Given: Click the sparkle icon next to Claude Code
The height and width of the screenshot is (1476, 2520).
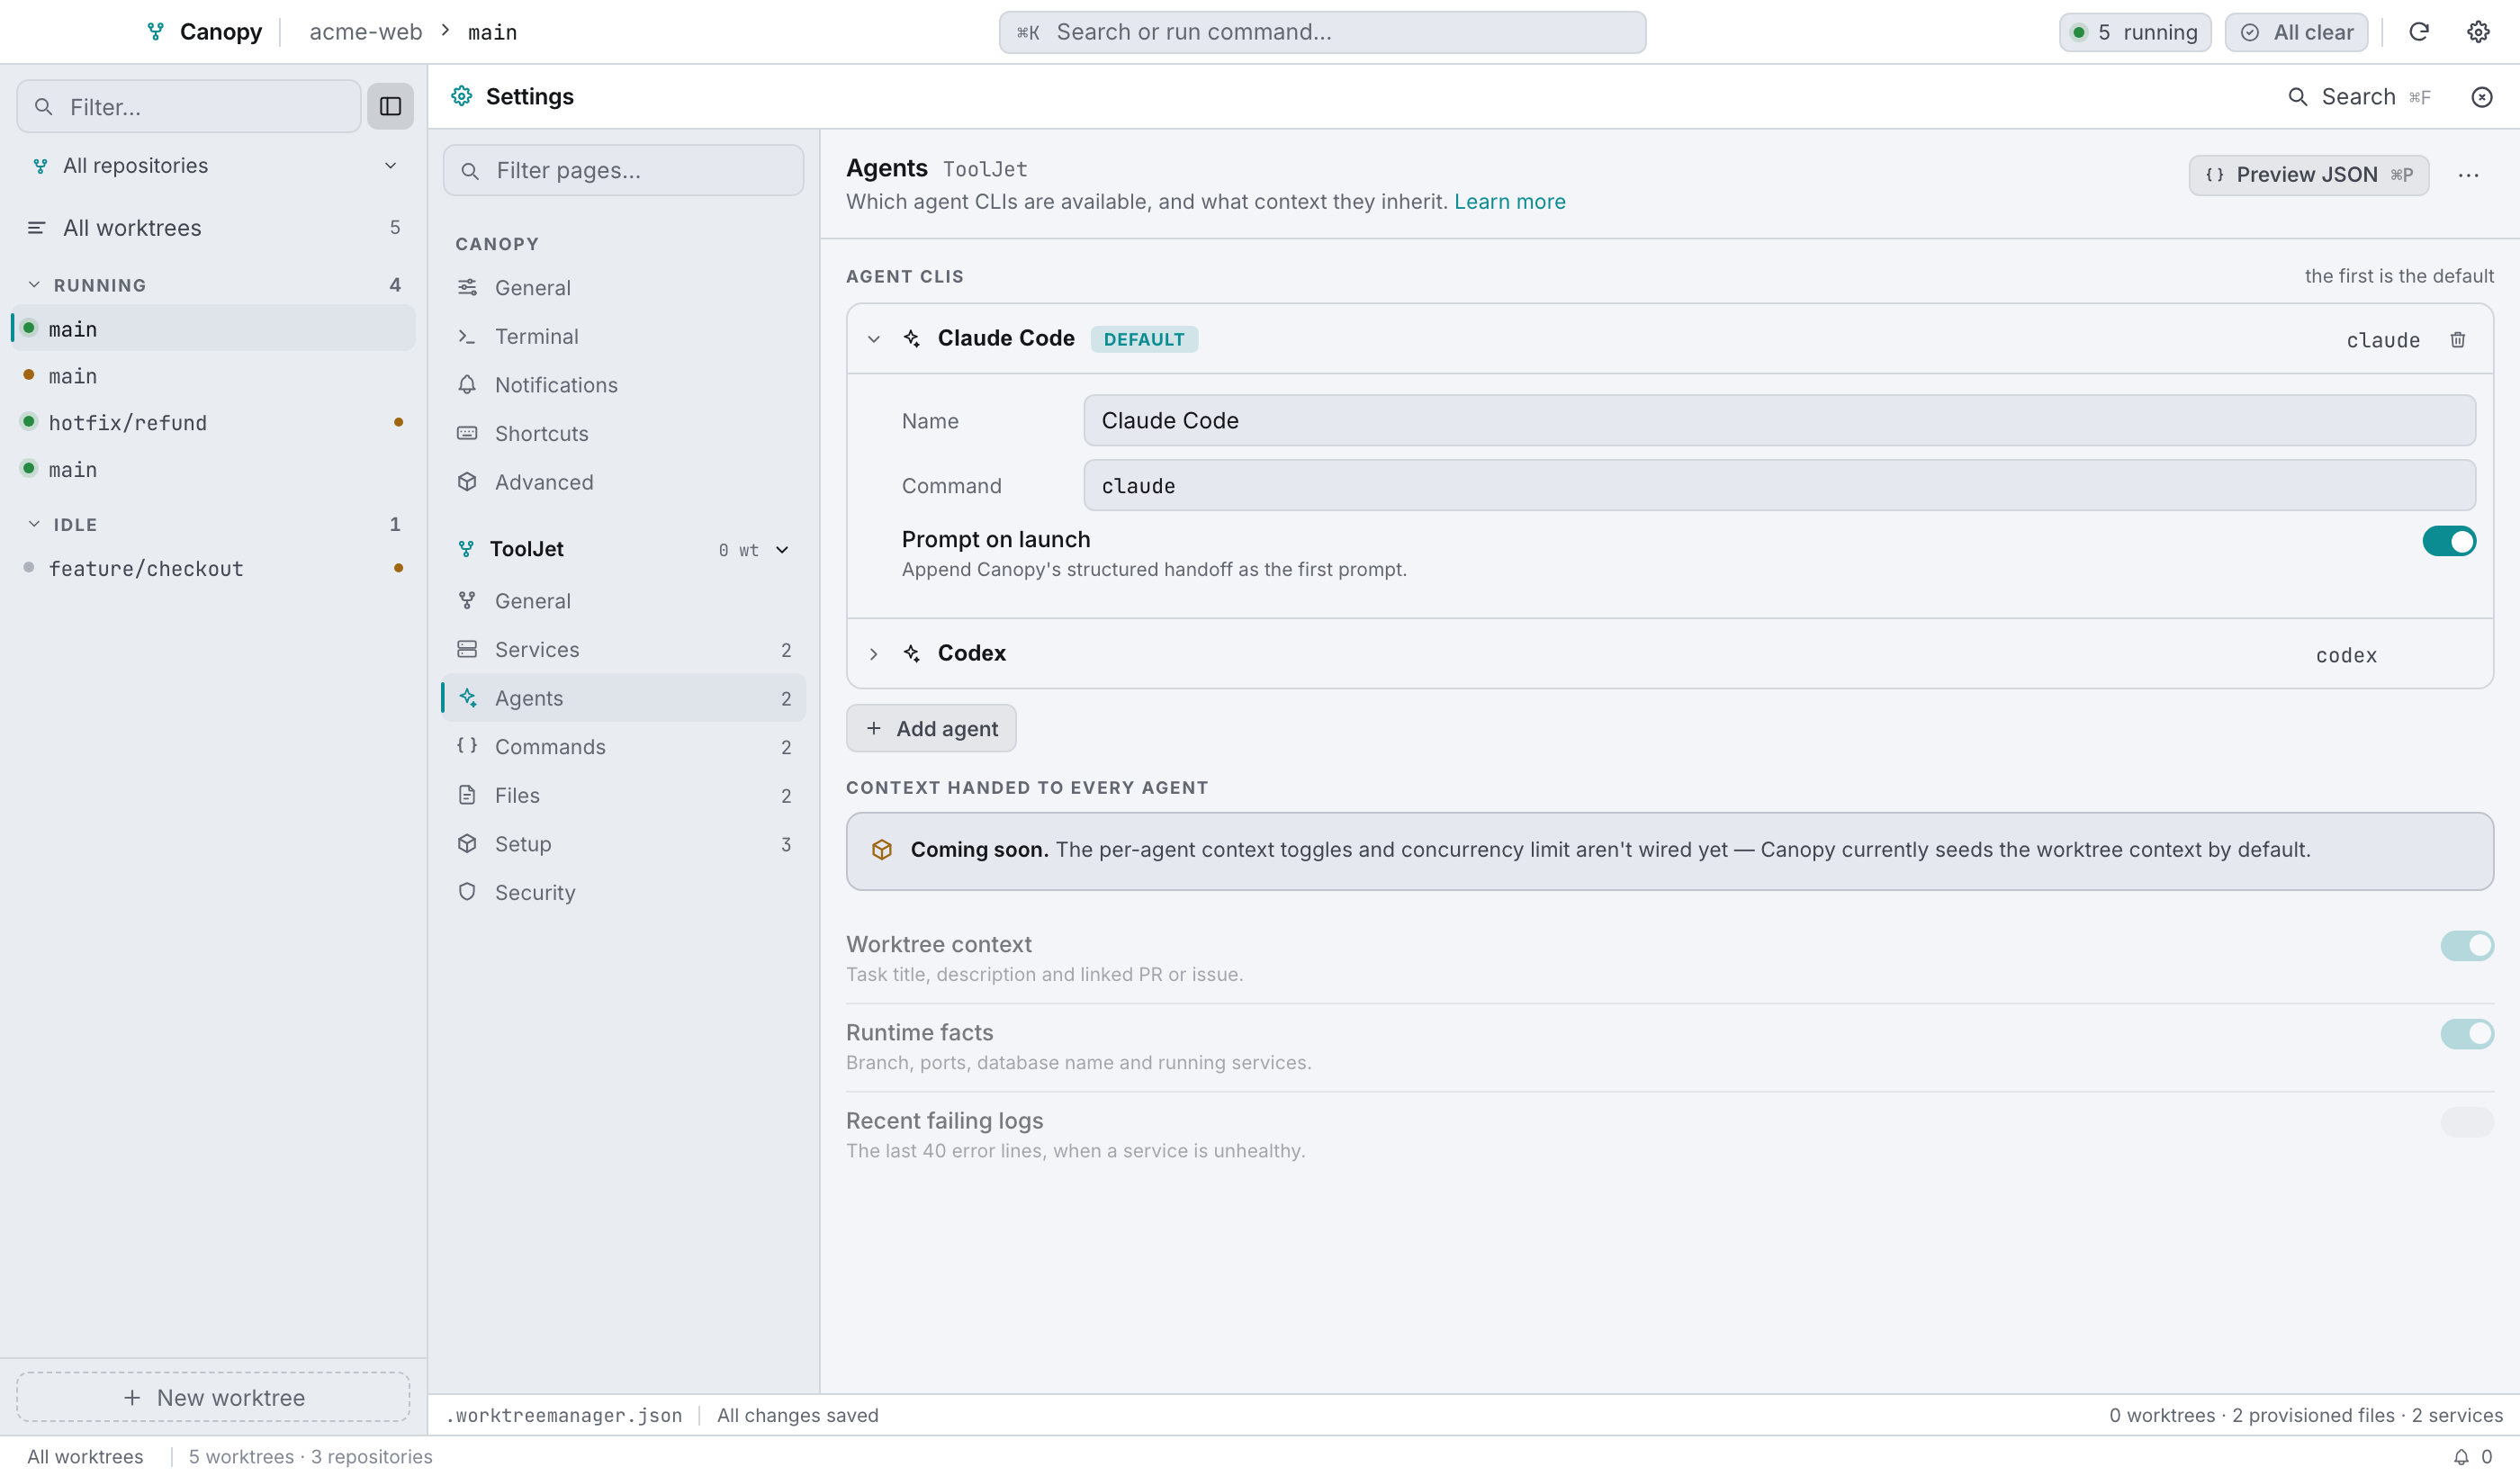Looking at the screenshot, I should coord(911,338).
